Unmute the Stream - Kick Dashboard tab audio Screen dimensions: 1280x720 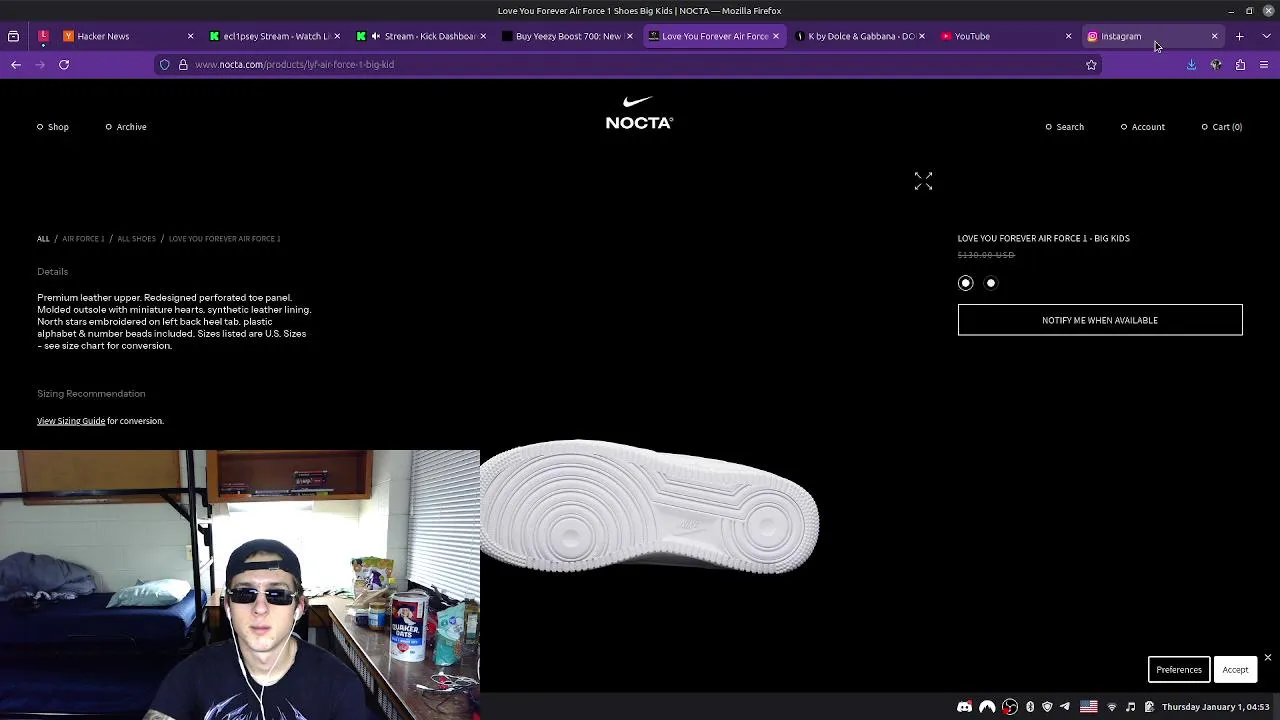pyautogui.click(x=376, y=36)
